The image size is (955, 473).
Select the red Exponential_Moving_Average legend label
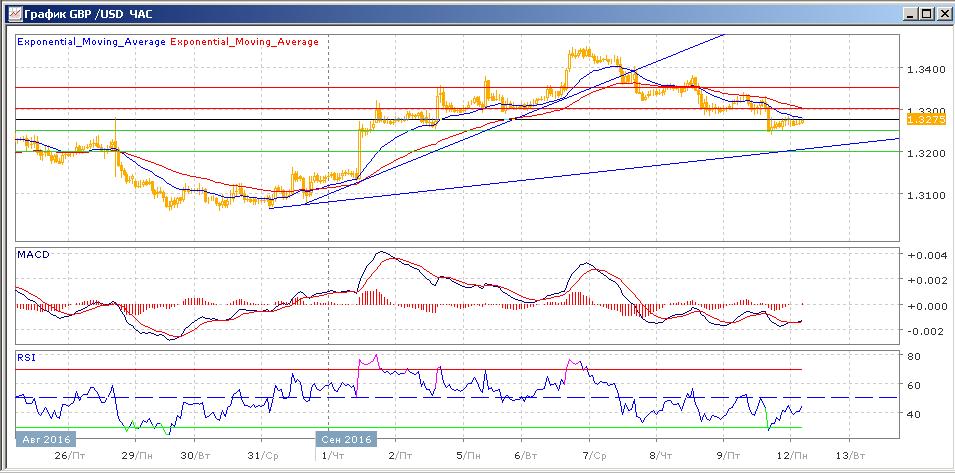[x=244, y=42]
